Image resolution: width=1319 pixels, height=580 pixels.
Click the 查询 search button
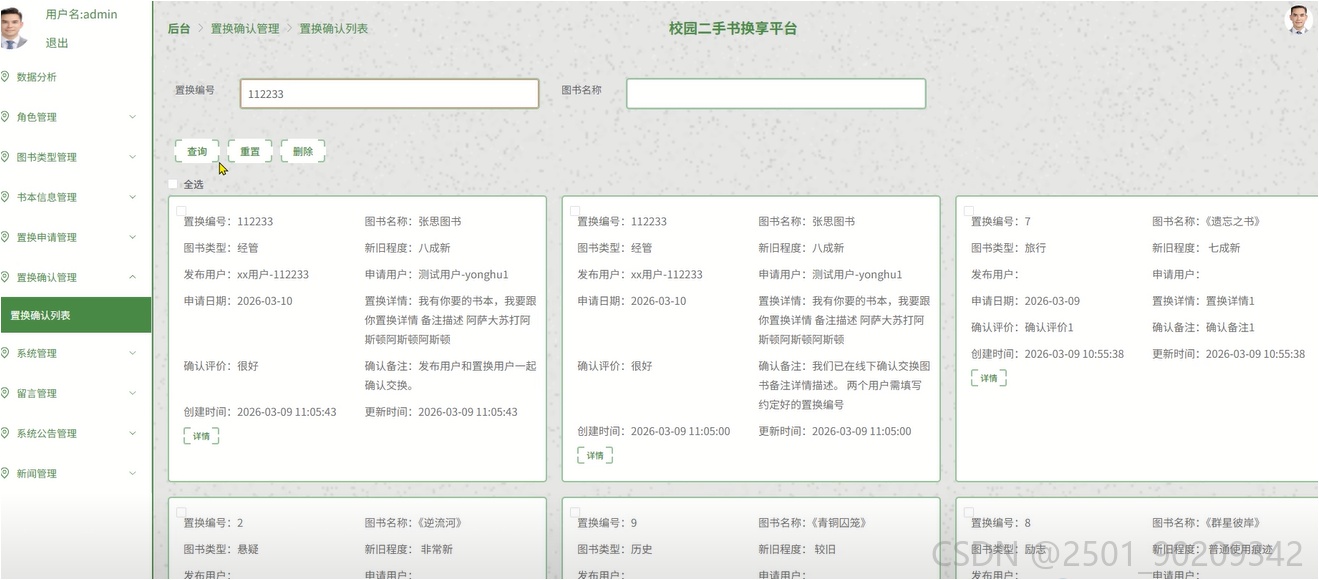(x=197, y=152)
